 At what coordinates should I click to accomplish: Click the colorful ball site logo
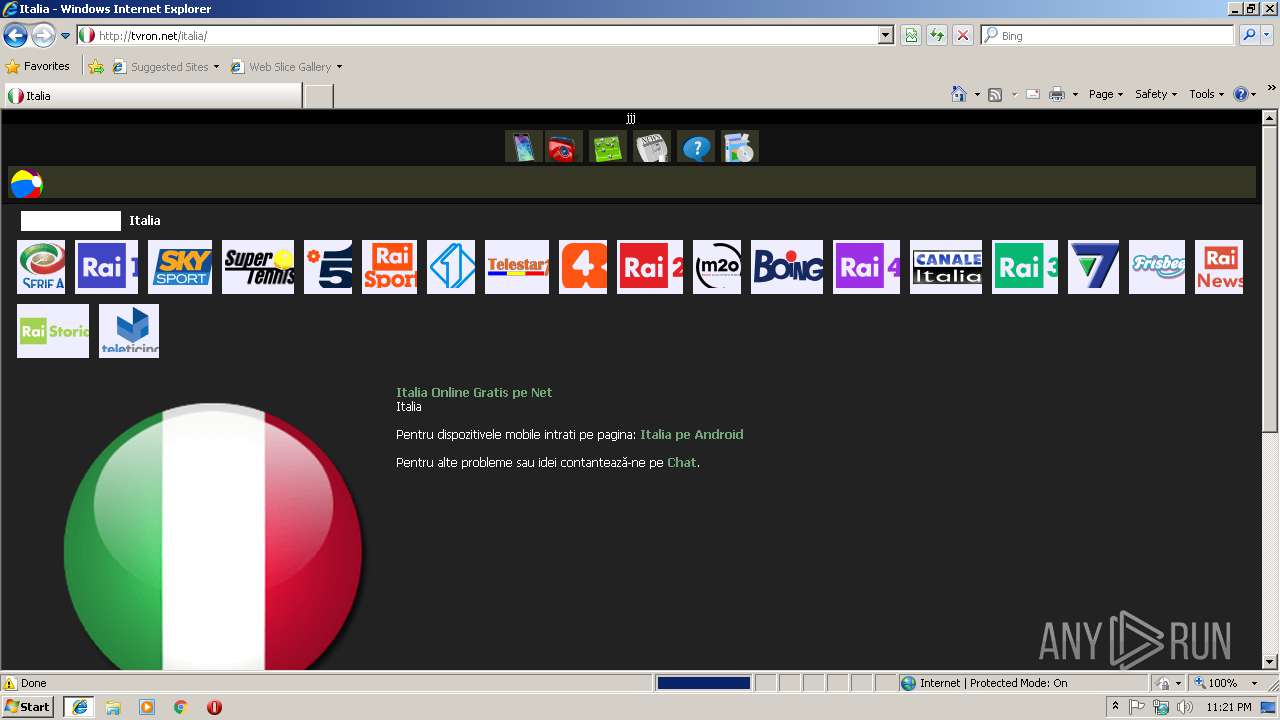point(26,184)
